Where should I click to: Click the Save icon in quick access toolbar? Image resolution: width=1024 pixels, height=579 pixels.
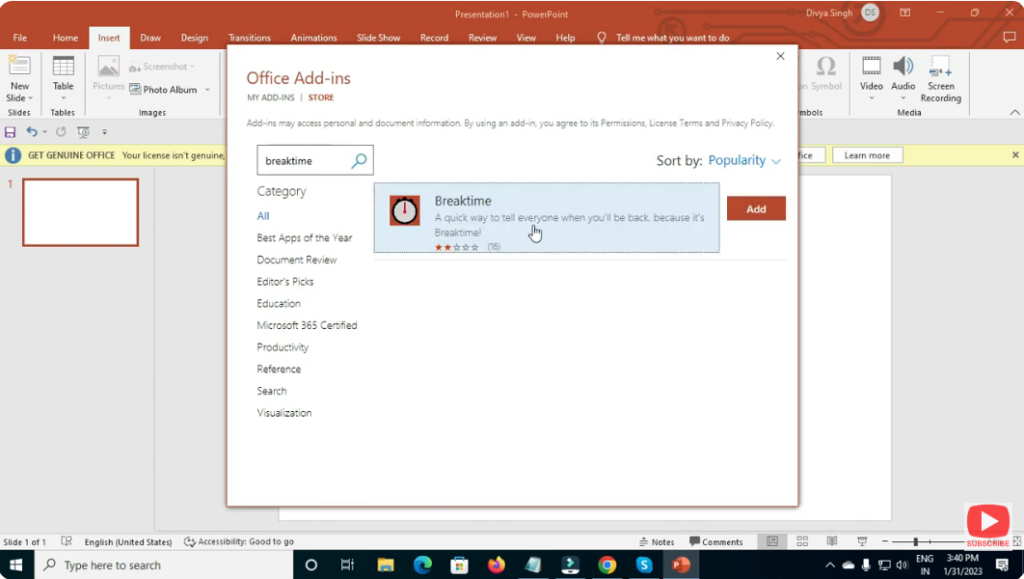point(10,132)
